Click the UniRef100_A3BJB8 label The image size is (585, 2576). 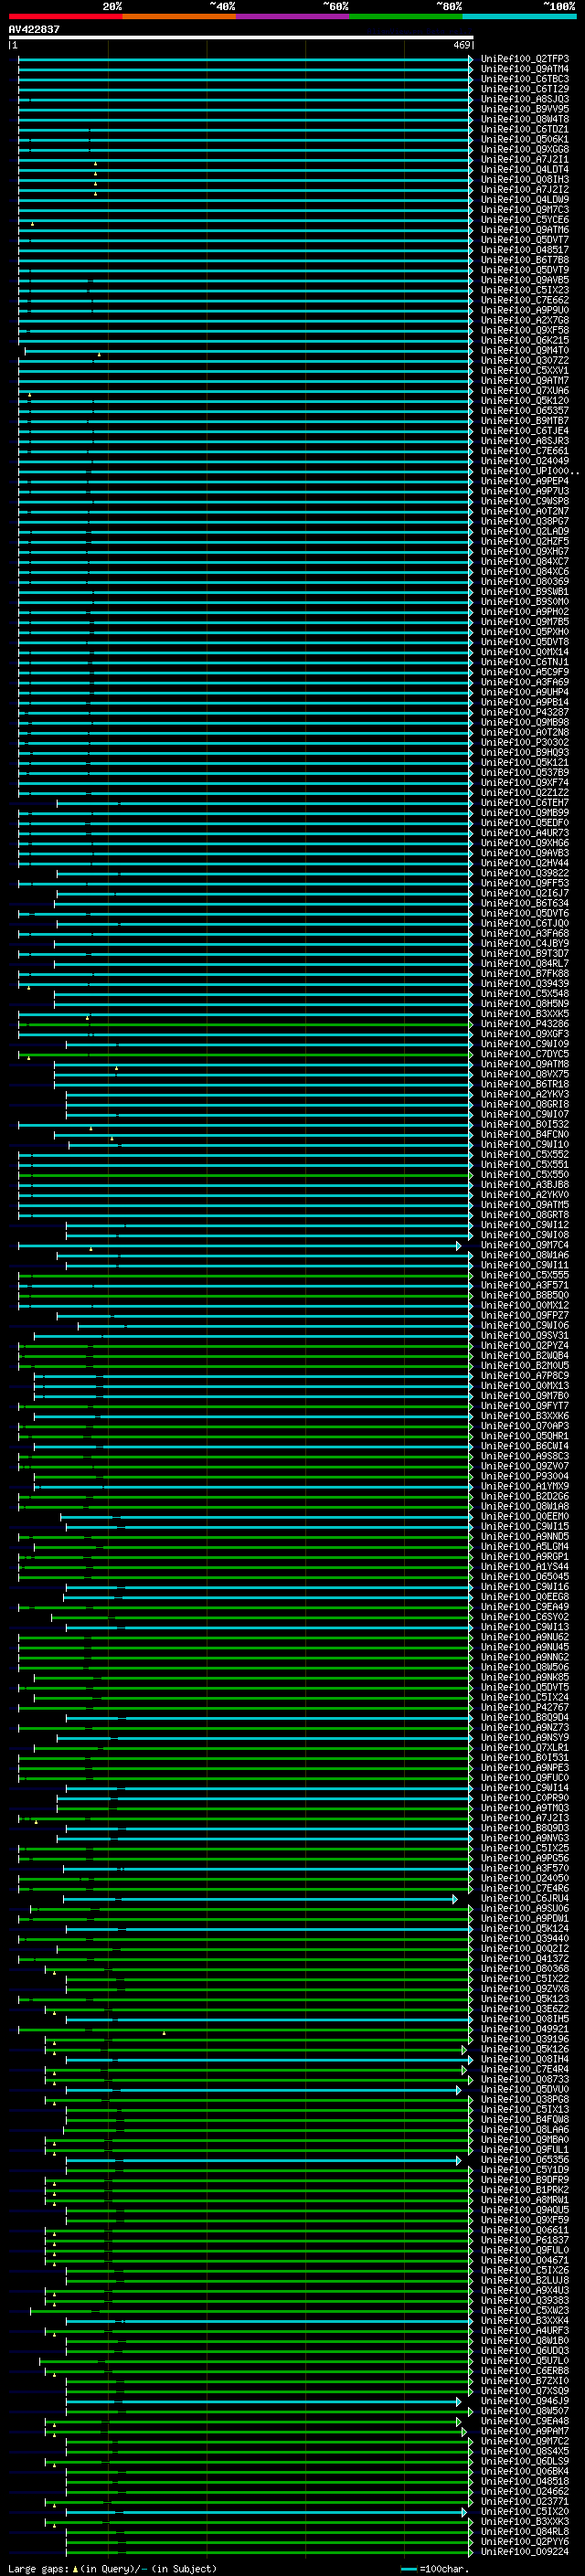[525, 1184]
